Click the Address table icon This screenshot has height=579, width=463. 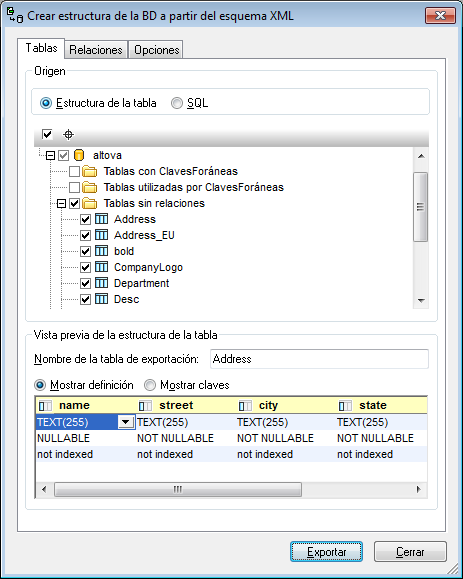click(x=102, y=219)
